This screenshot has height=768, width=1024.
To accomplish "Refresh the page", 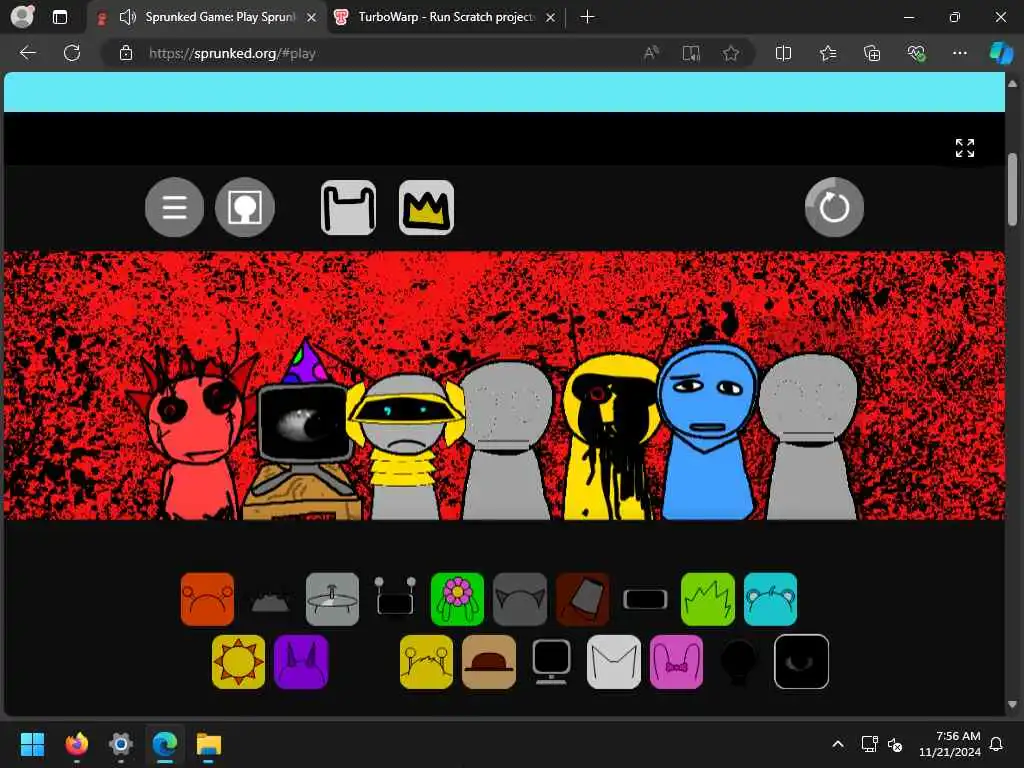I will (72, 53).
